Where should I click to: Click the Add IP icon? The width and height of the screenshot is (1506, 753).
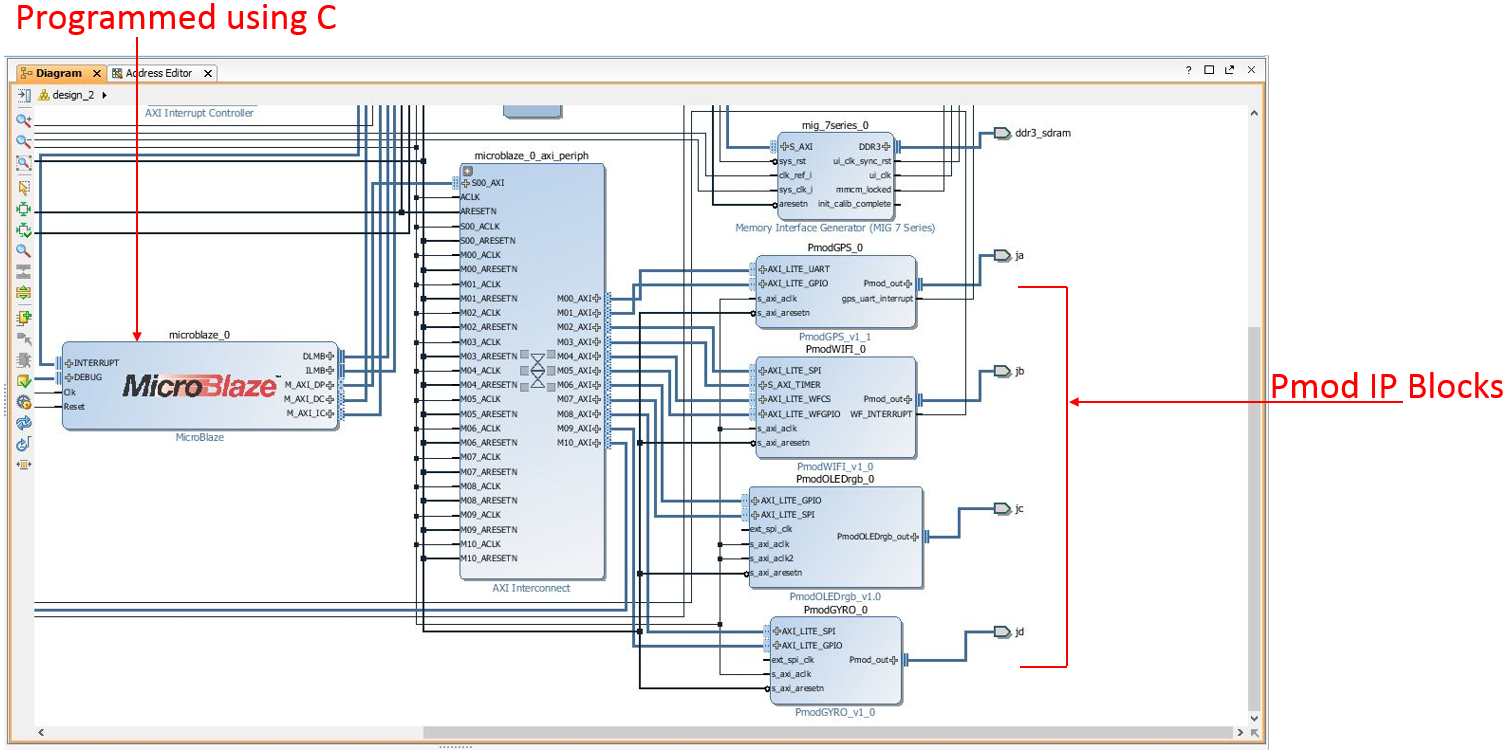pos(24,318)
